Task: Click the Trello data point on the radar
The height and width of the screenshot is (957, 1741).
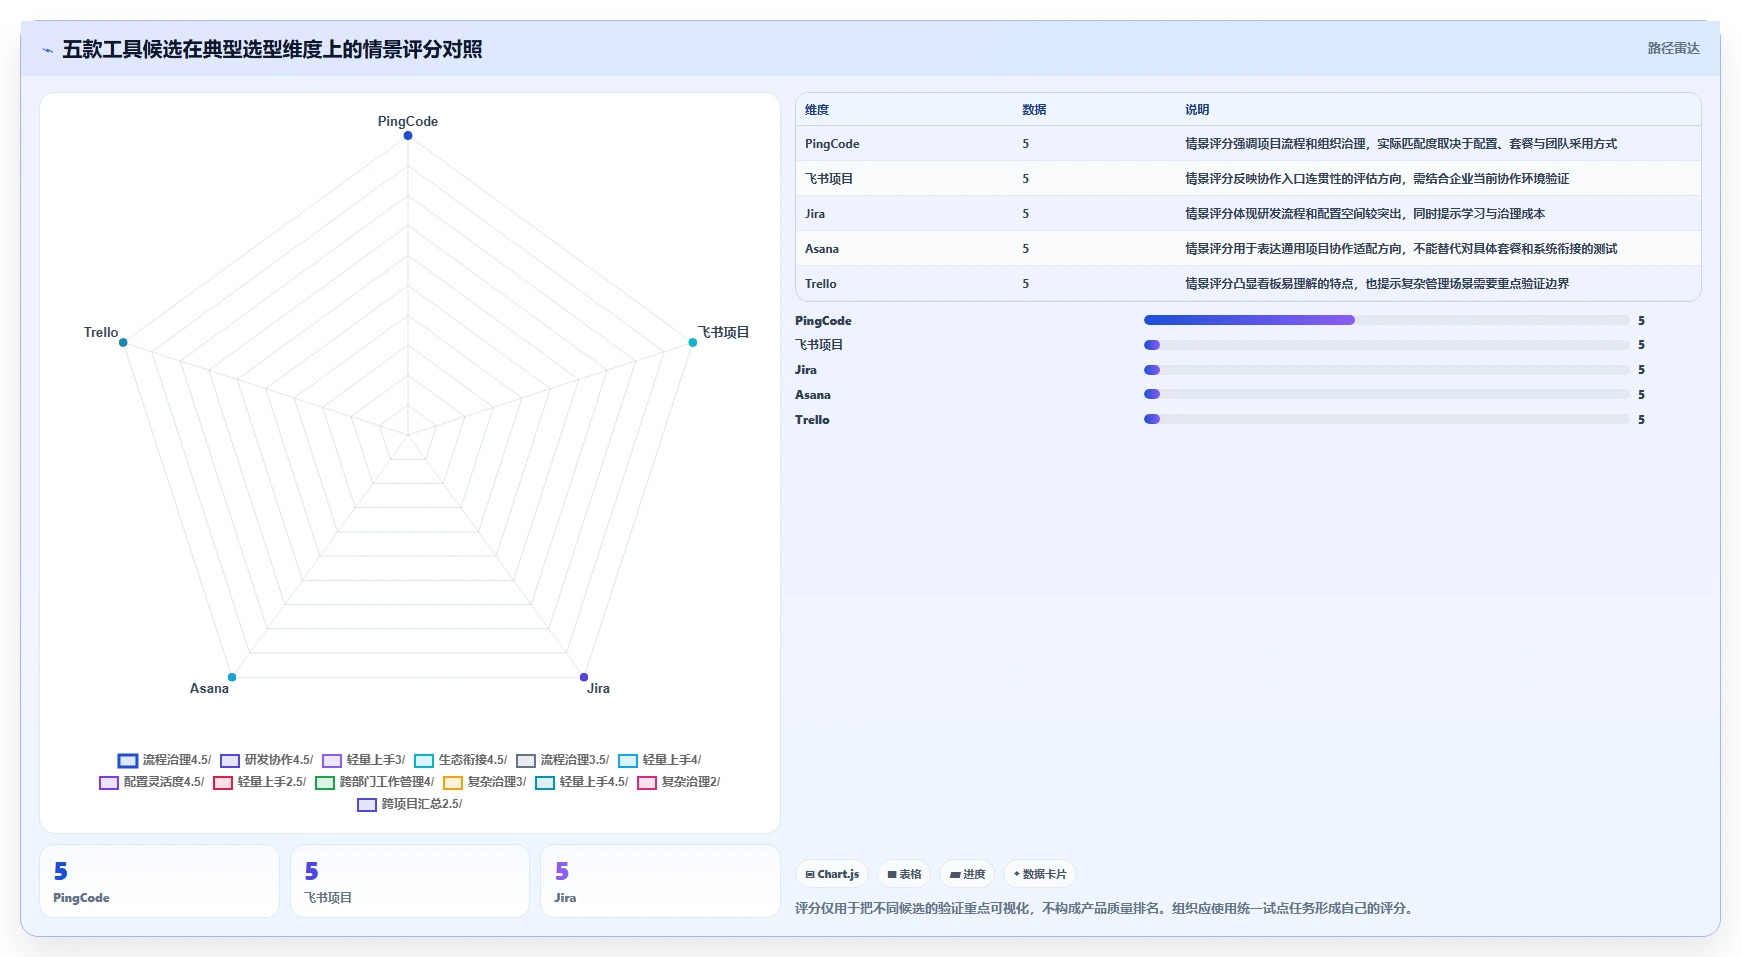Action: 123,343
